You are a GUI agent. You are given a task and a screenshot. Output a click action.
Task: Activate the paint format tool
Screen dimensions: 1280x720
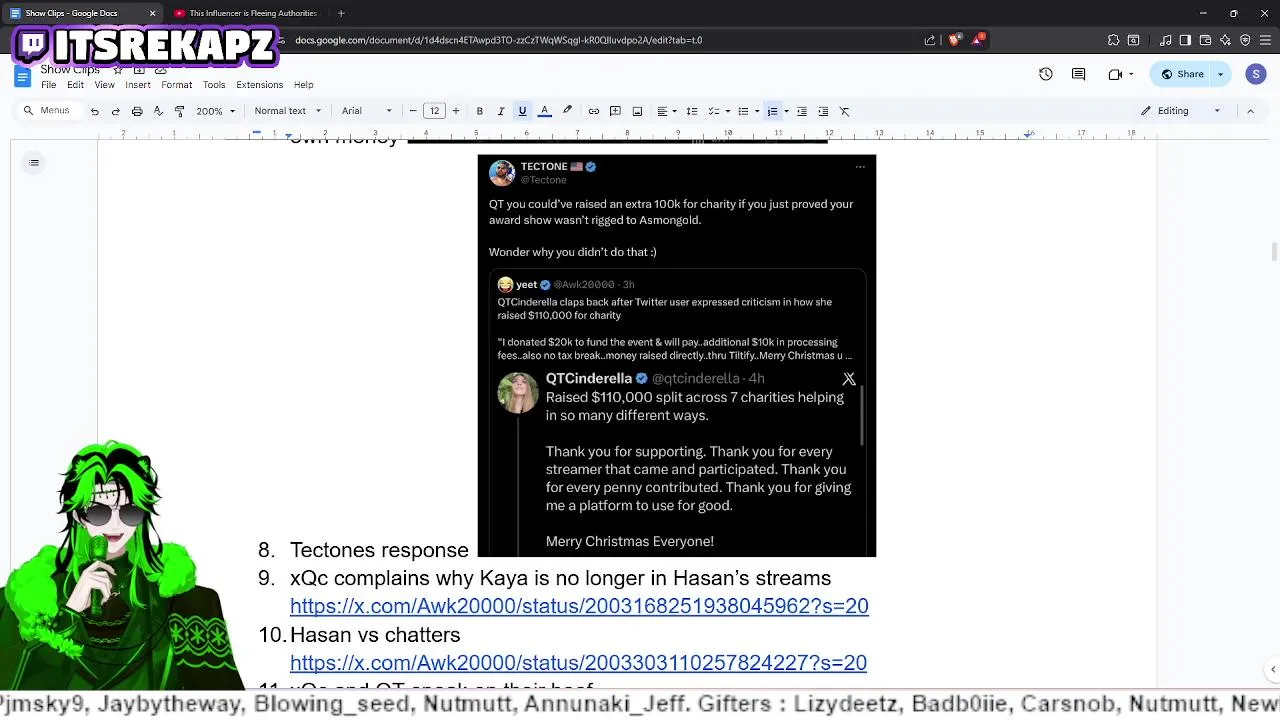179,111
